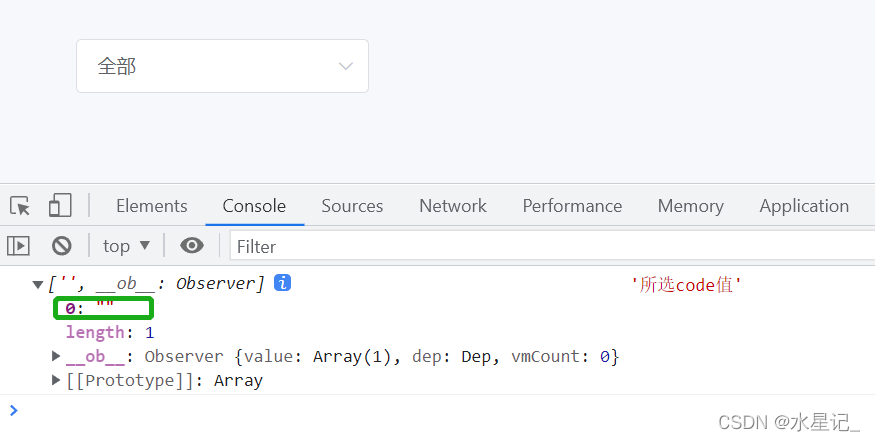Activate the inspect element picker icon
This screenshot has width=875, height=441.
click(20, 206)
